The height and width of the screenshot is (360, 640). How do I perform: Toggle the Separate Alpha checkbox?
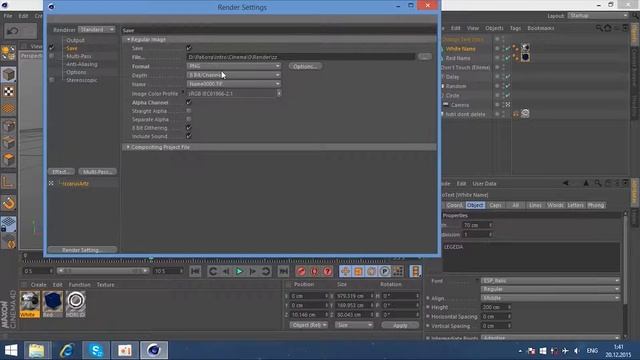(x=189, y=119)
